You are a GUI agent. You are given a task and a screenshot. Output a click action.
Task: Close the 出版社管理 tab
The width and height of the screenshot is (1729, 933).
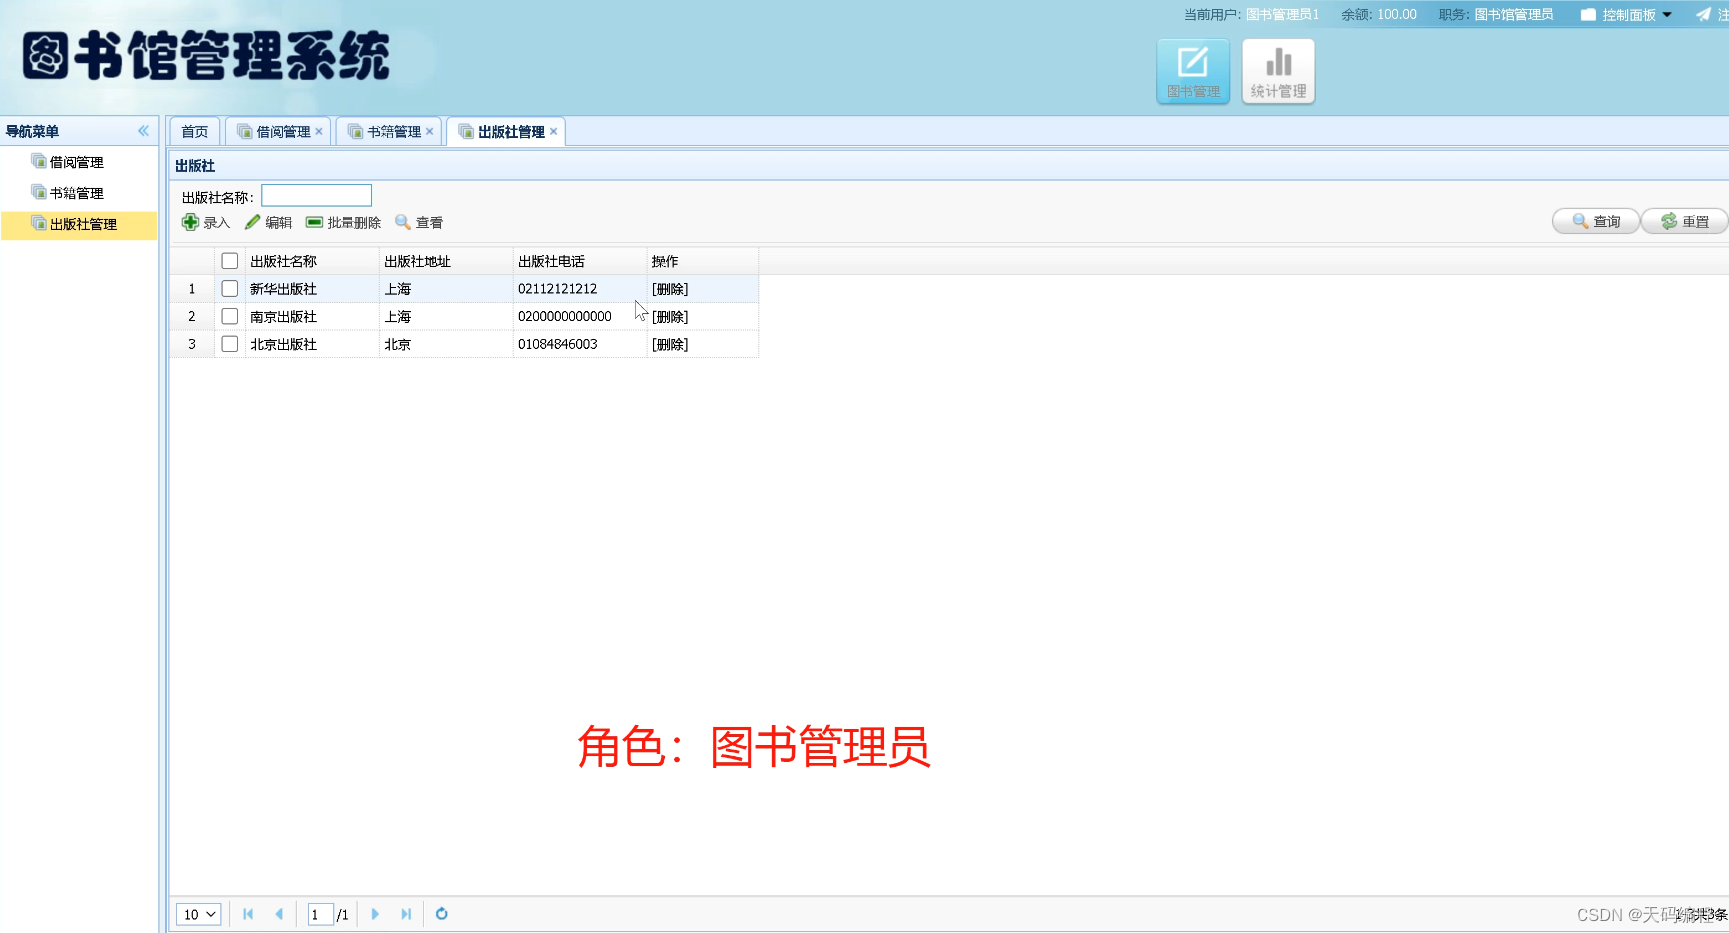click(x=553, y=131)
